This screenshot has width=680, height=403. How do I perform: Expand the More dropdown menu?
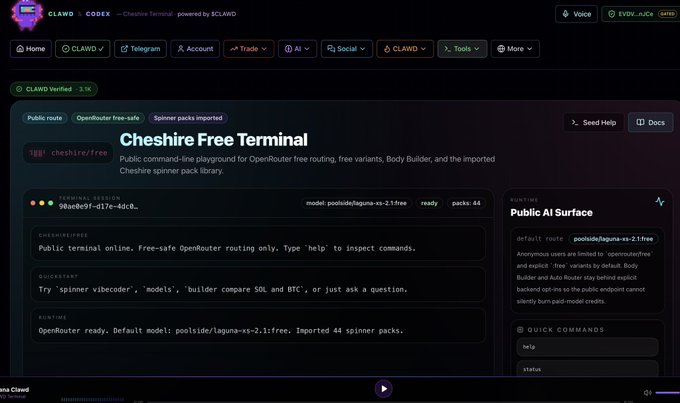point(515,49)
